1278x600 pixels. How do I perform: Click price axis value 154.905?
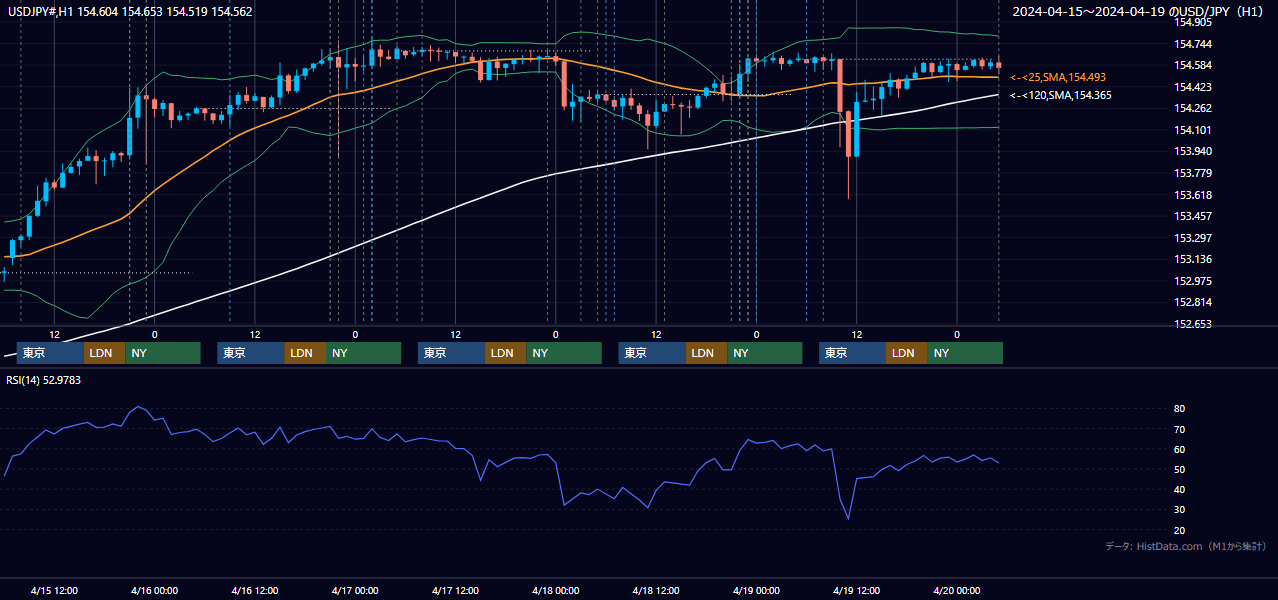1193,22
